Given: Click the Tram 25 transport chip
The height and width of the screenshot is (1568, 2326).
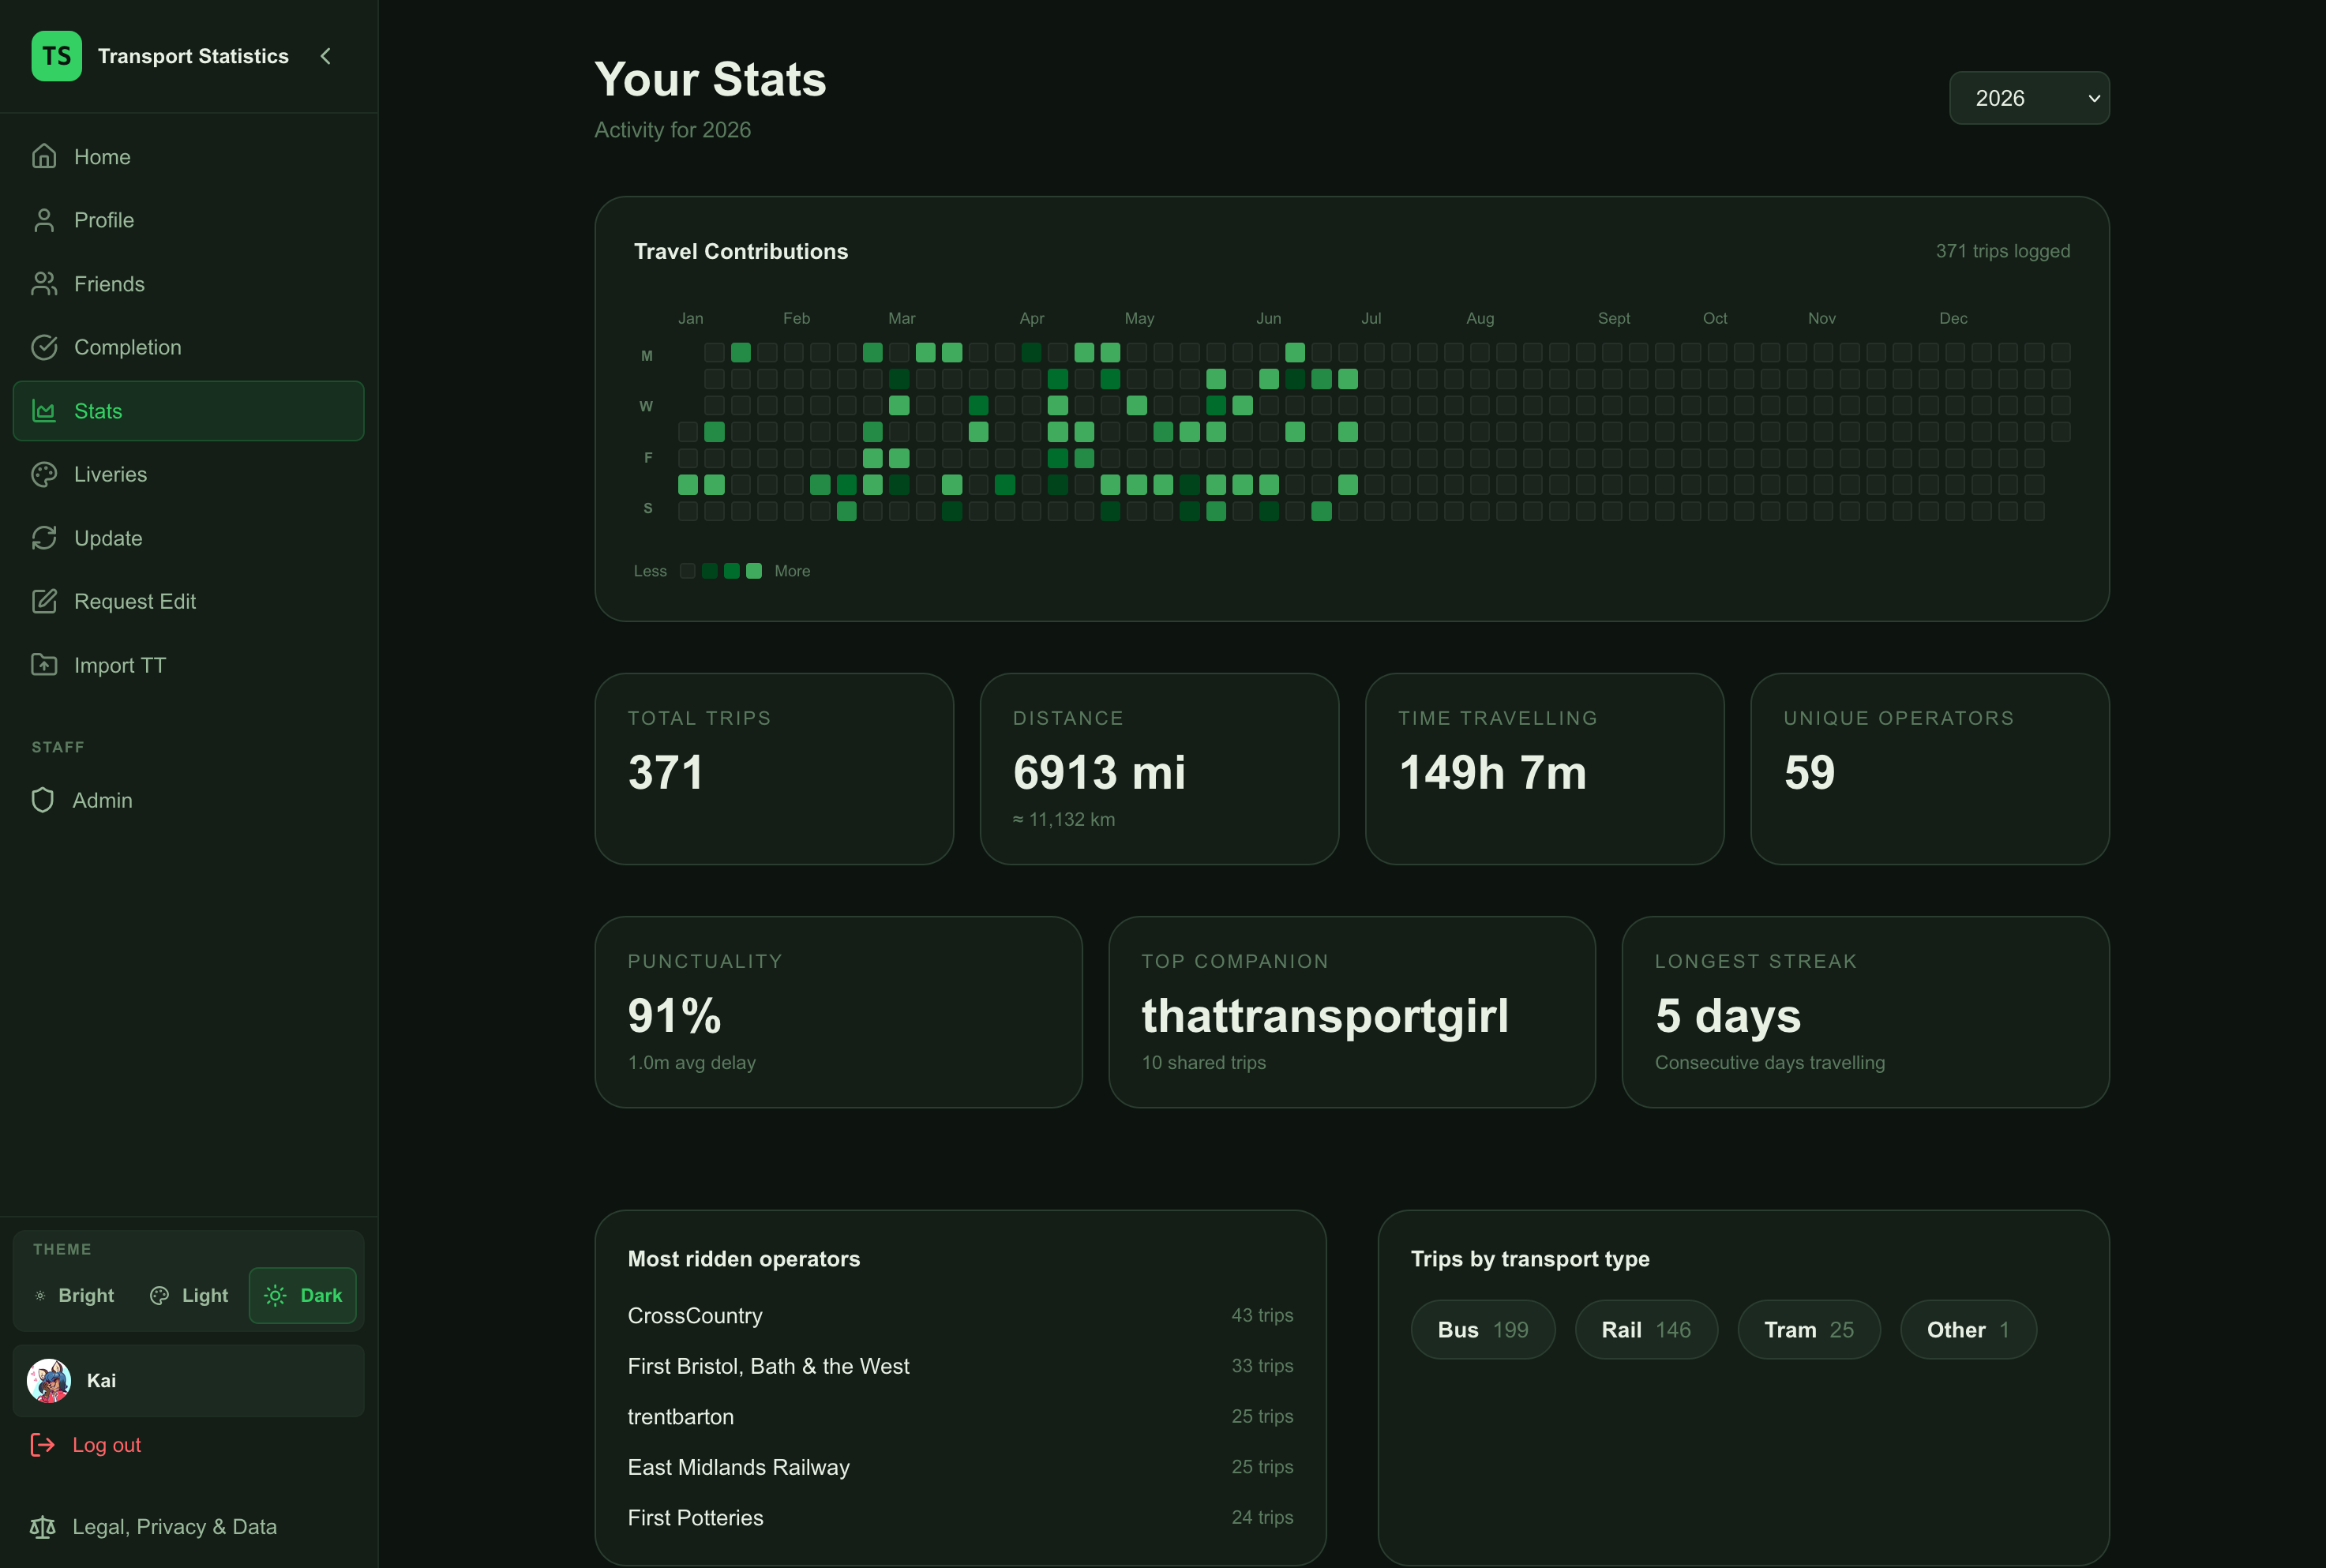Looking at the screenshot, I should tap(1809, 1329).
